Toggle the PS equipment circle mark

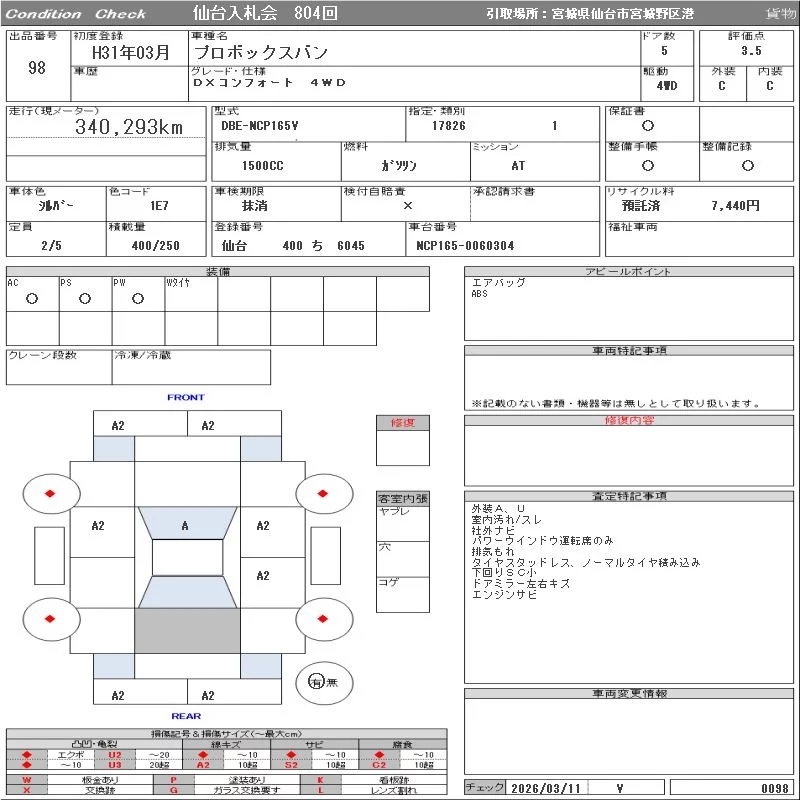[85, 298]
